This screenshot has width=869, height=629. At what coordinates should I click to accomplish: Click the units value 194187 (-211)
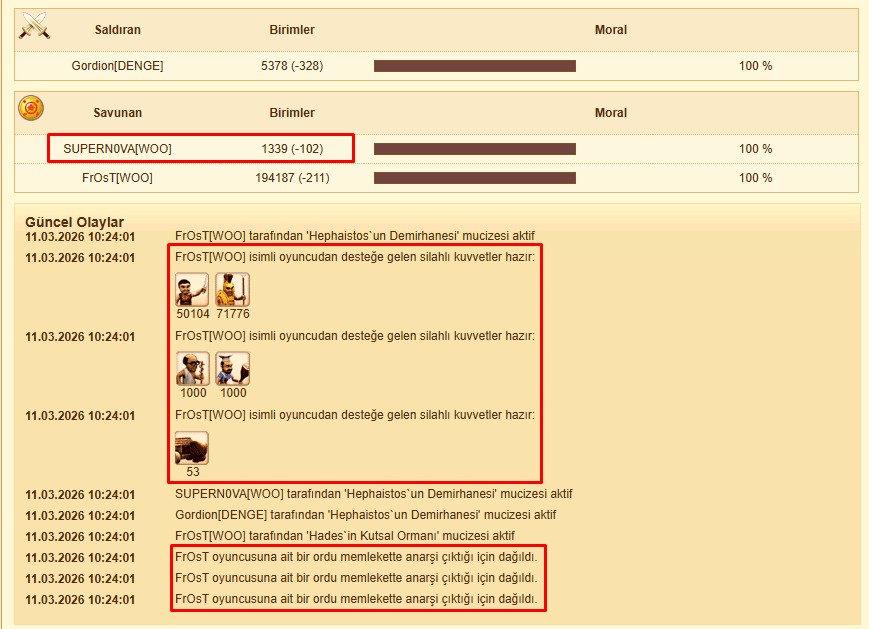[292, 178]
